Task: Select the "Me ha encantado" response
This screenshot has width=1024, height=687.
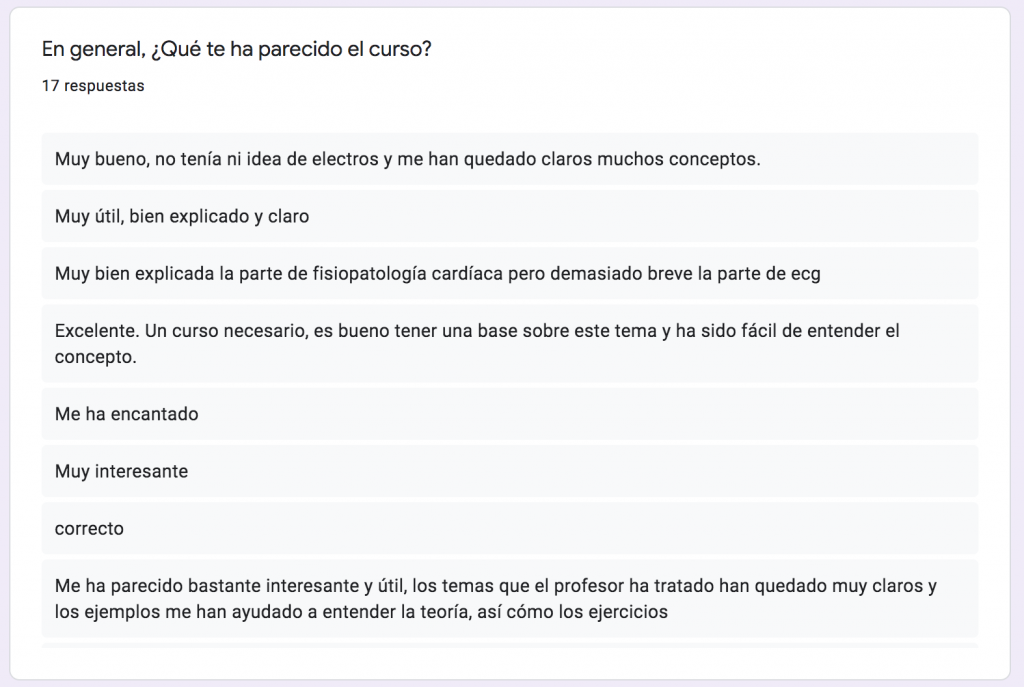Action: 509,414
